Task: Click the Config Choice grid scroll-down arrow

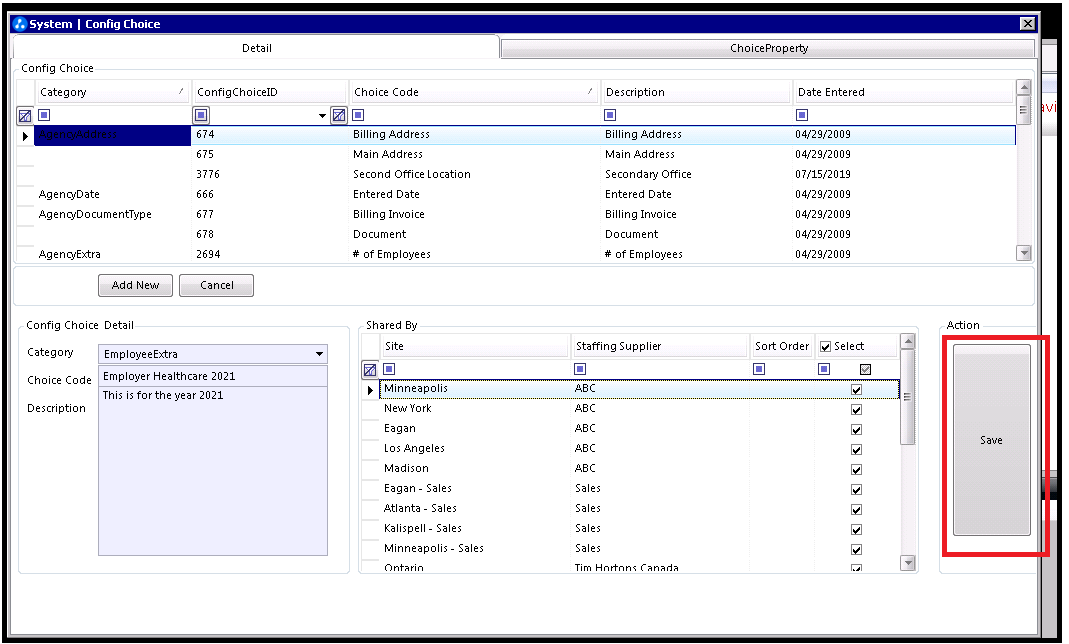Action: 1023,253
